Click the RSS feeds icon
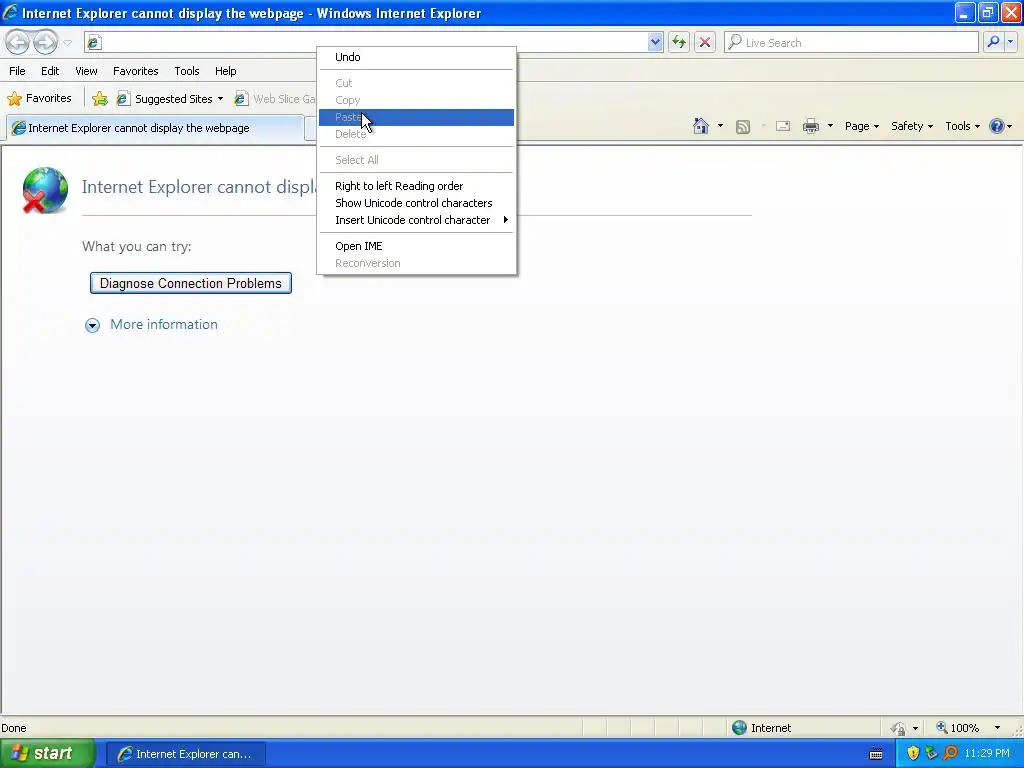This screenshot has width=1024, height=768. point(743,127)
